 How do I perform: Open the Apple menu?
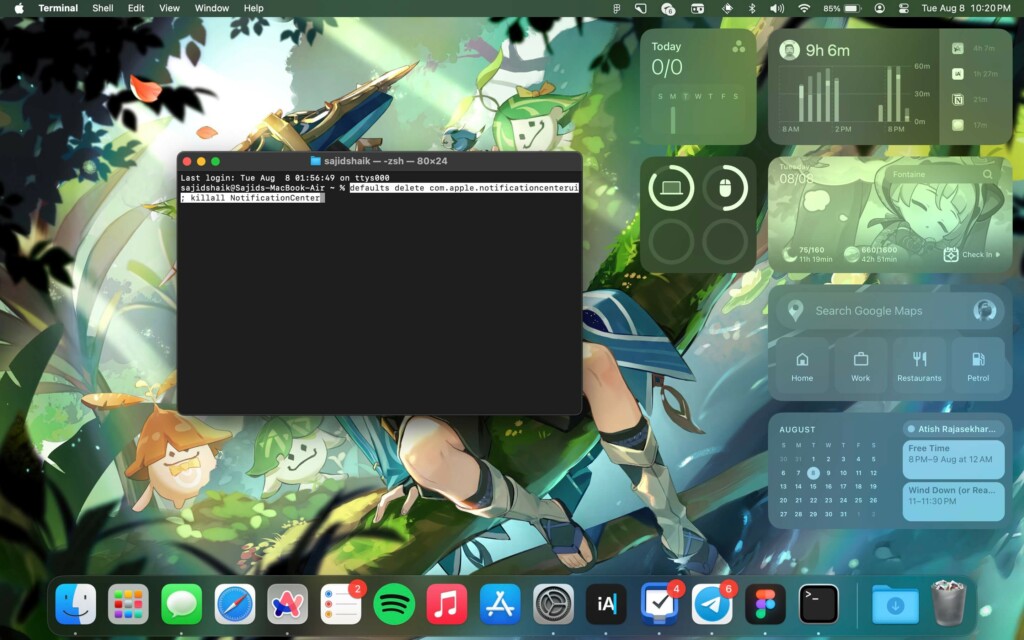[x=18, y=8]
